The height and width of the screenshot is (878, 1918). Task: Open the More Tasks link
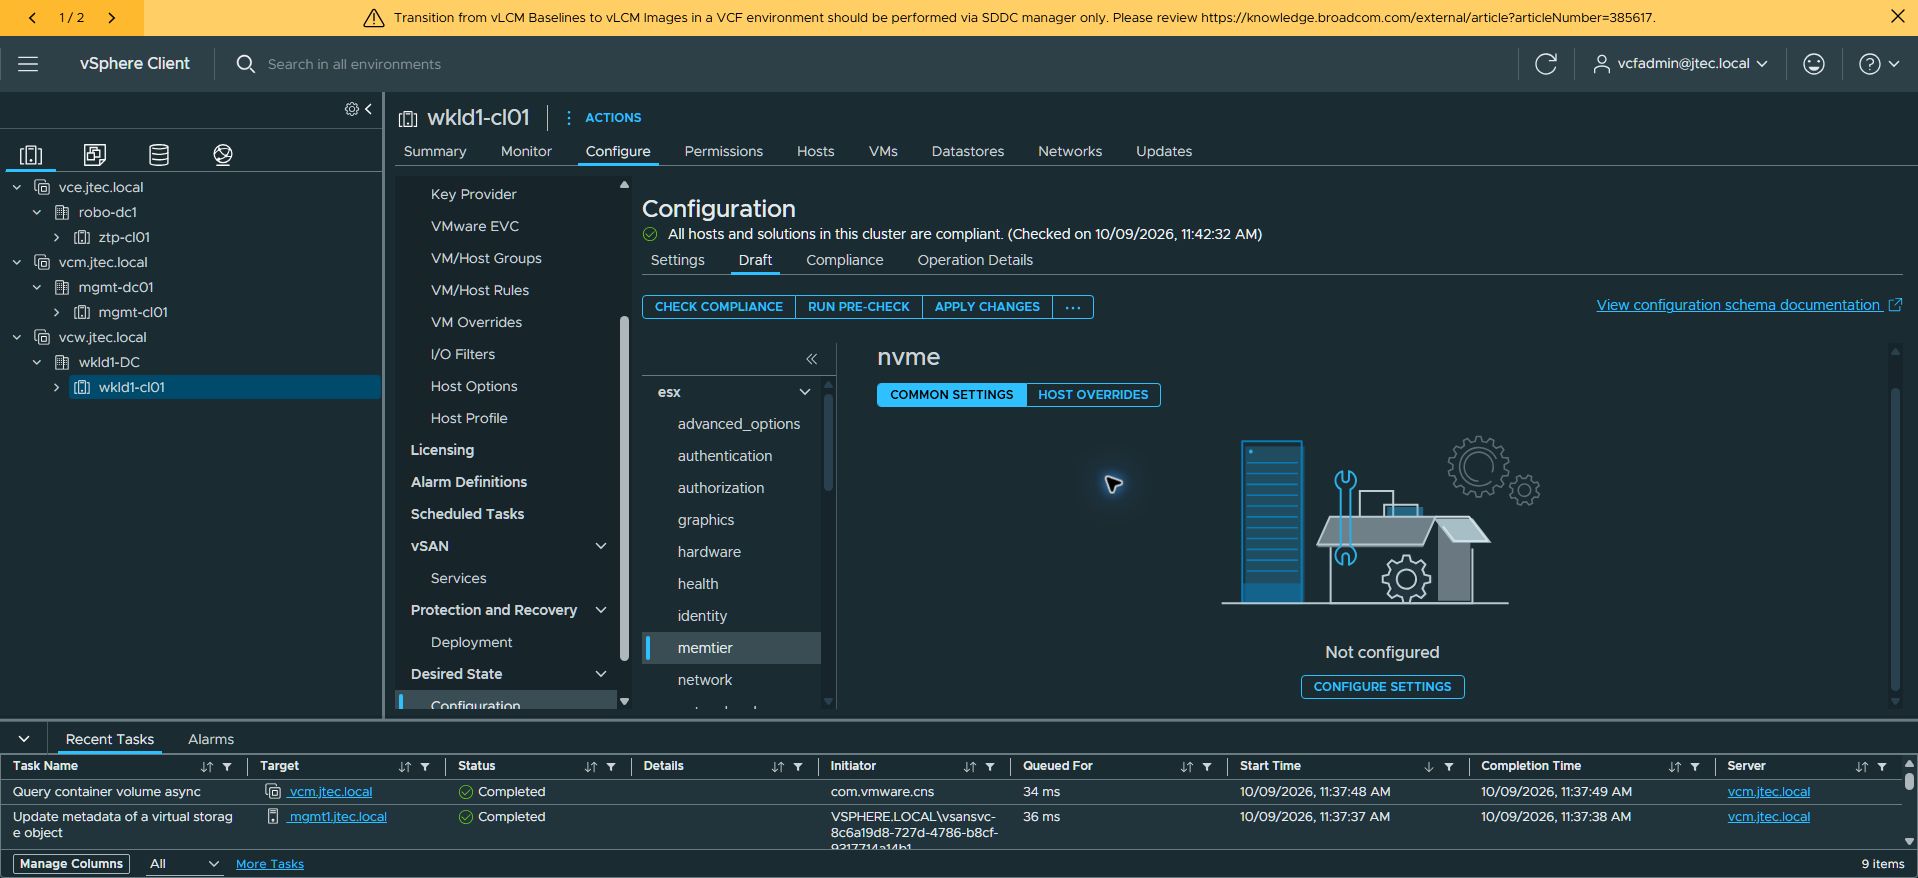point(270,864)
